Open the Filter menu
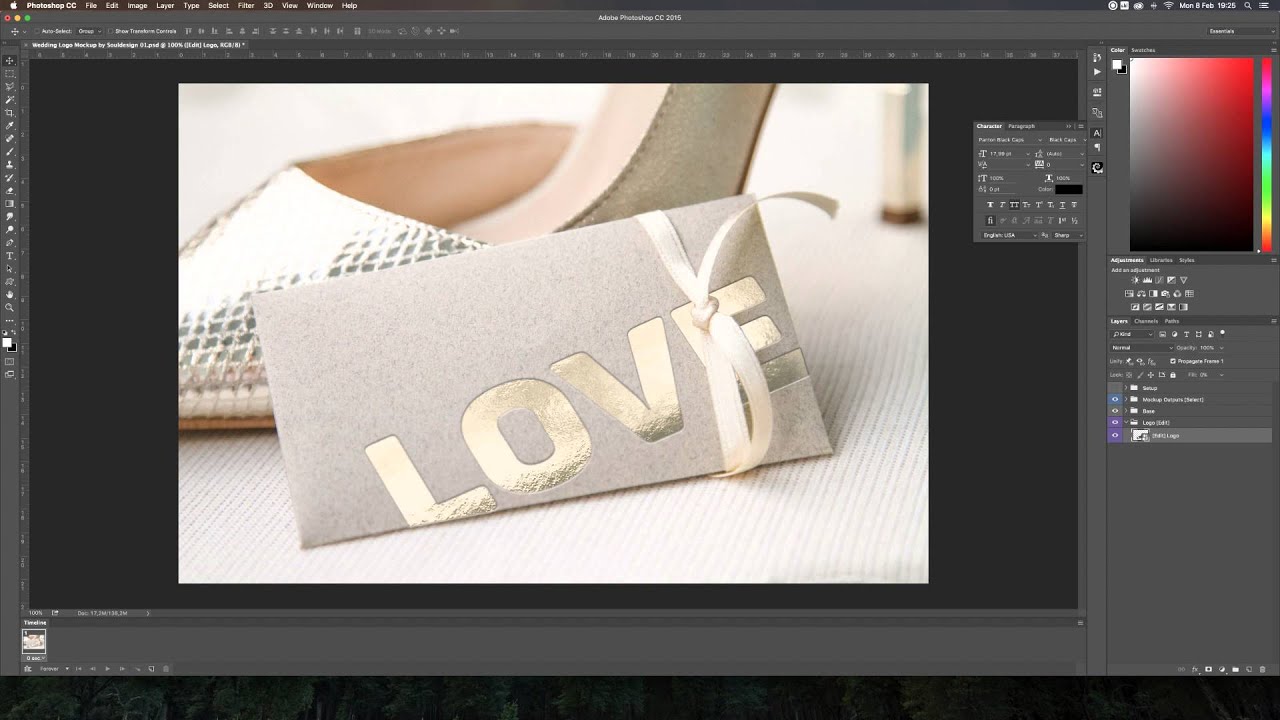1280x720 pixels. click(x=246, y=5)
